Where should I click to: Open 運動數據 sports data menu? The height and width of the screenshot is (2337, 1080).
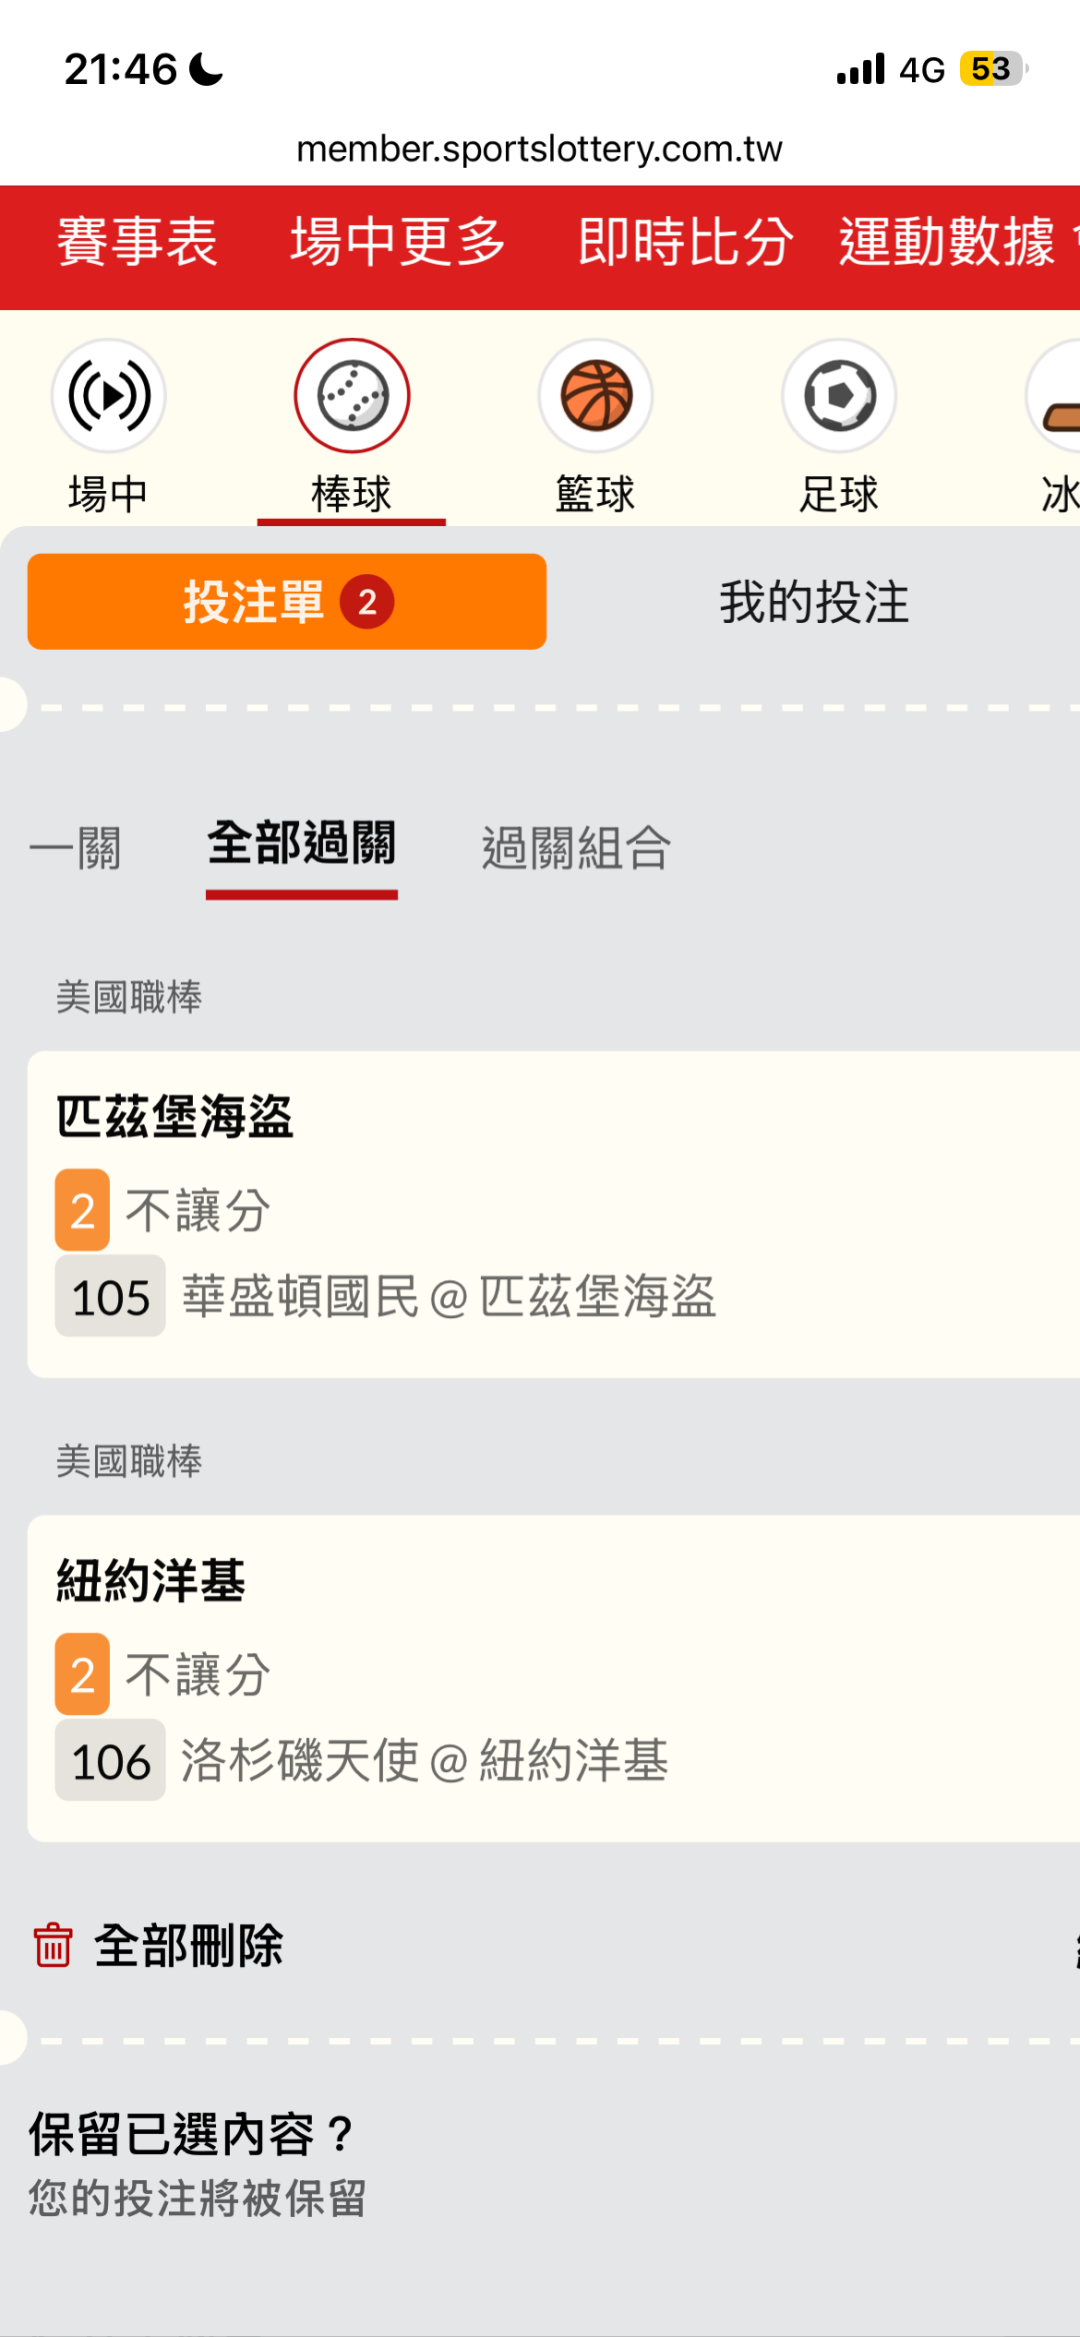946,242
